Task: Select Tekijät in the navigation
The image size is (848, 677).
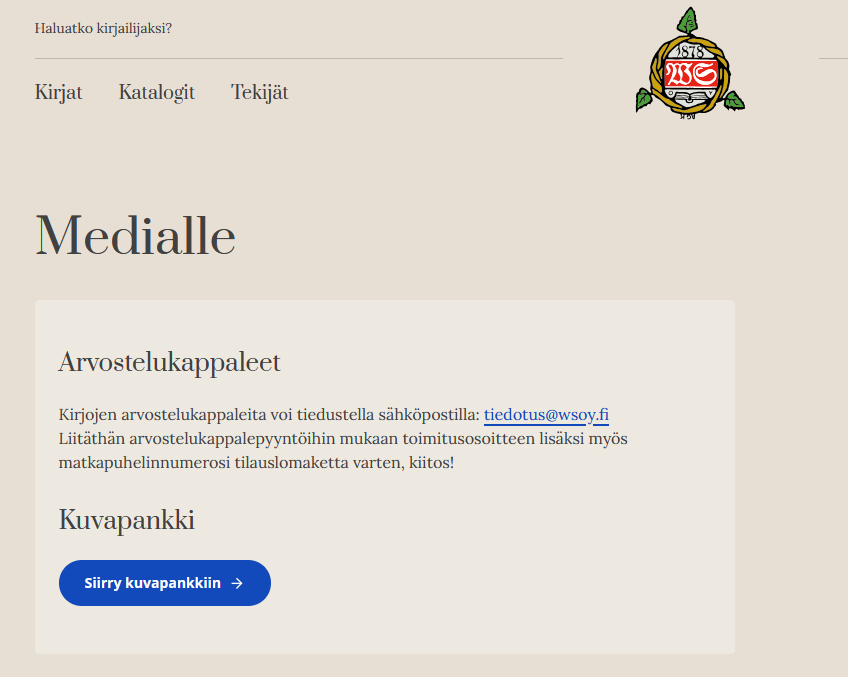Action: (259, 92)
